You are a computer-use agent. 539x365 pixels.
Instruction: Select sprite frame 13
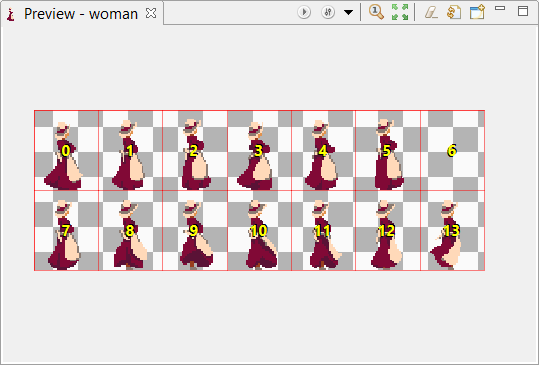453,231
